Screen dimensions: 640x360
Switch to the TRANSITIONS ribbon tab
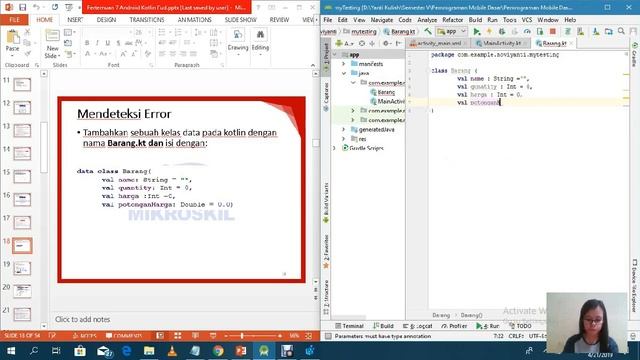147,20
